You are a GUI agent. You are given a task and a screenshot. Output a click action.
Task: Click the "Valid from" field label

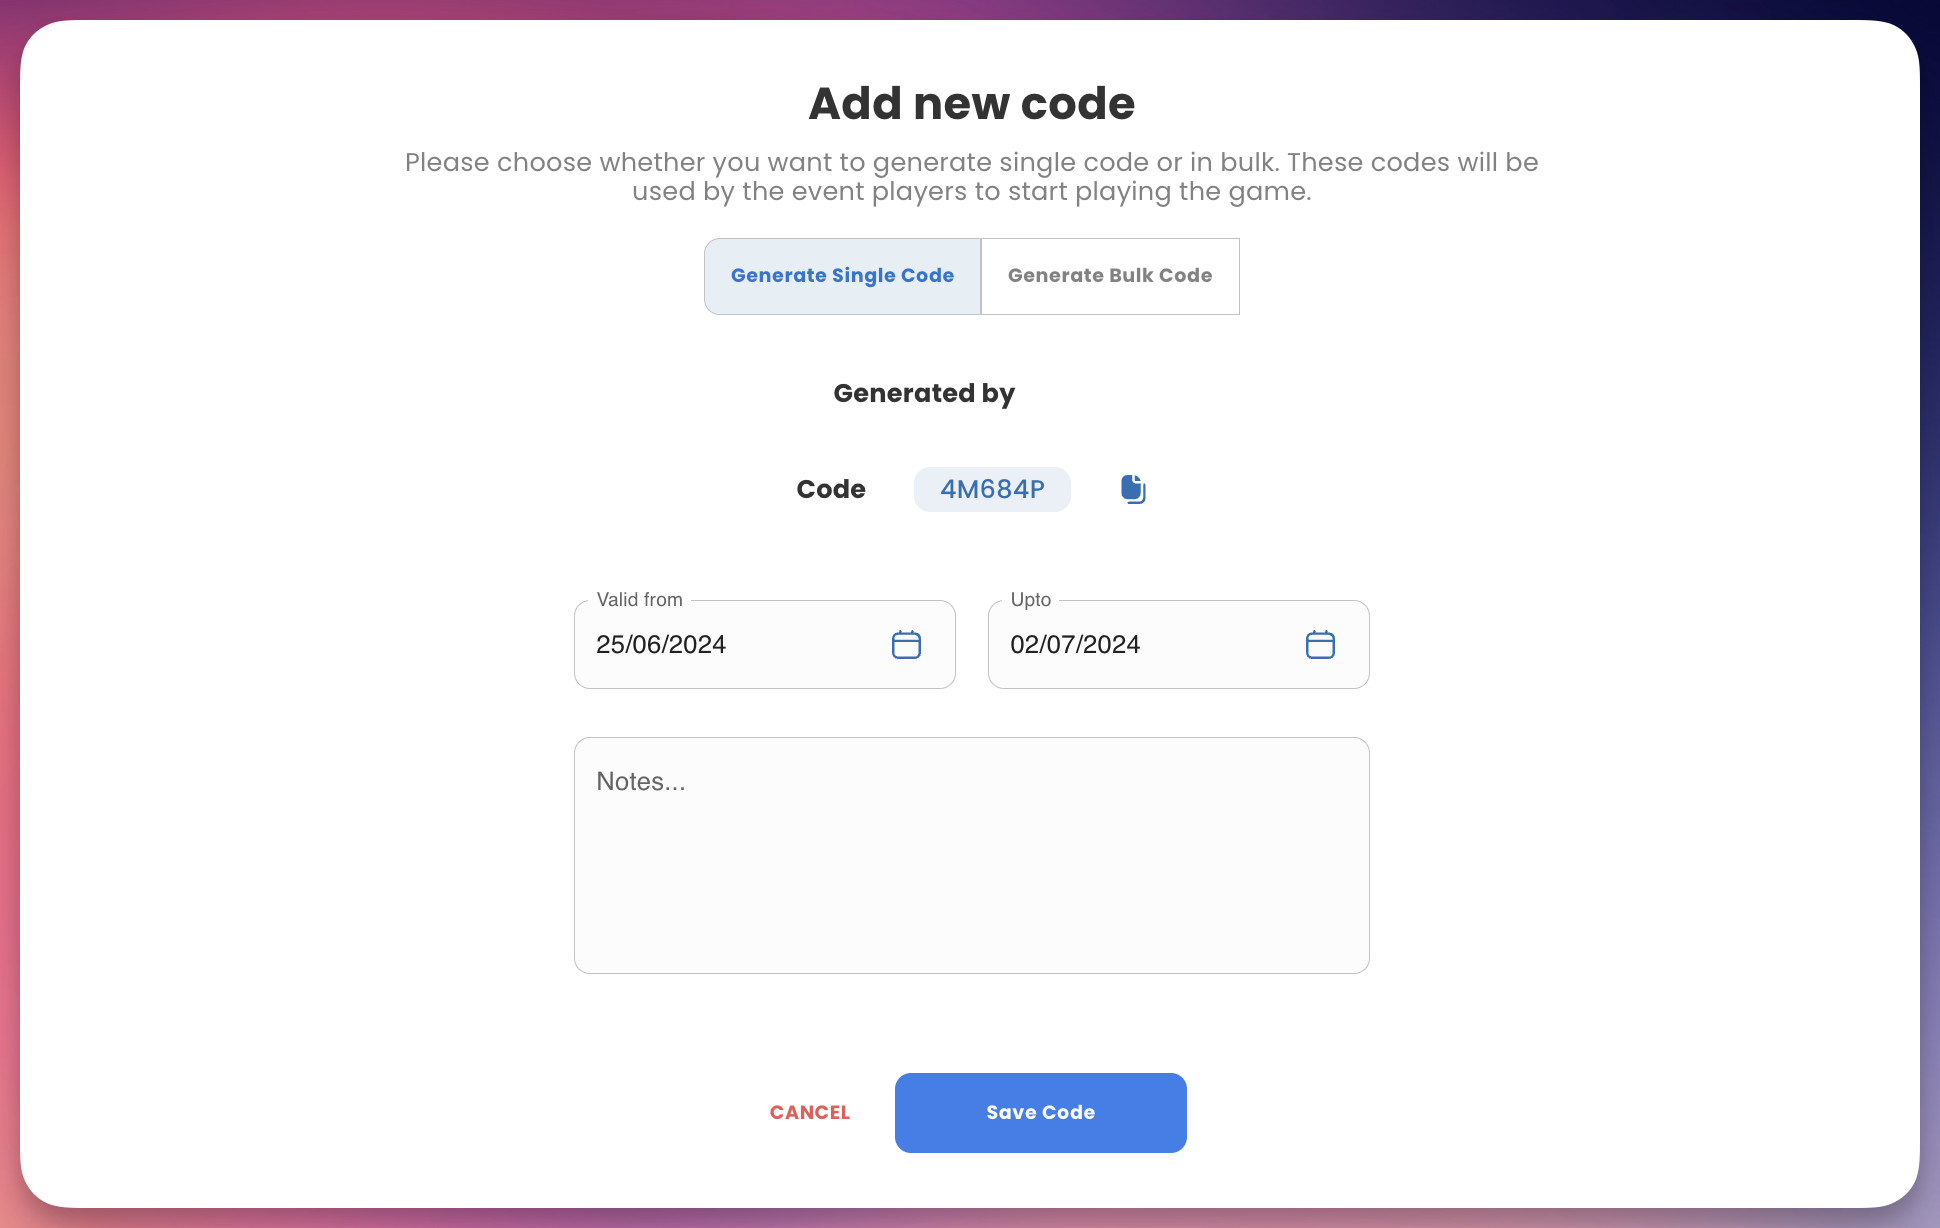[x=639, y=600]
